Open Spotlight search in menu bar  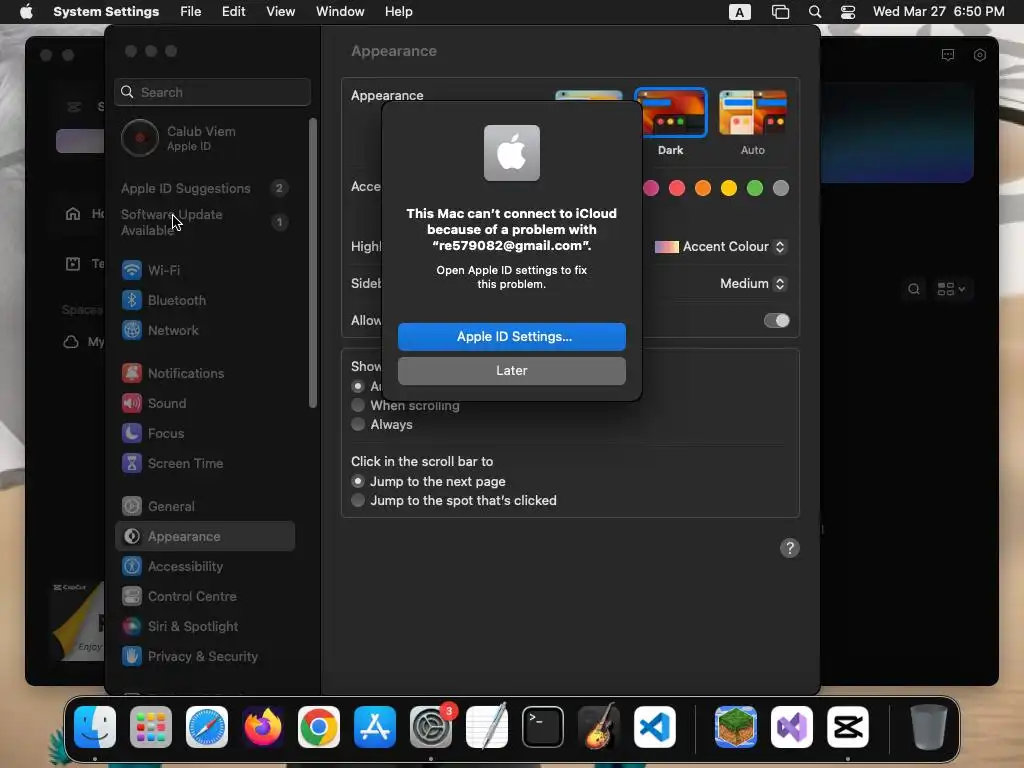814,12
